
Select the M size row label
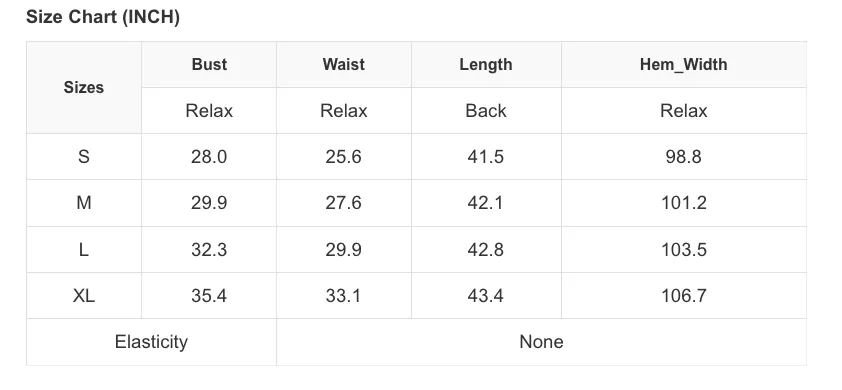[x=84, y=203]
